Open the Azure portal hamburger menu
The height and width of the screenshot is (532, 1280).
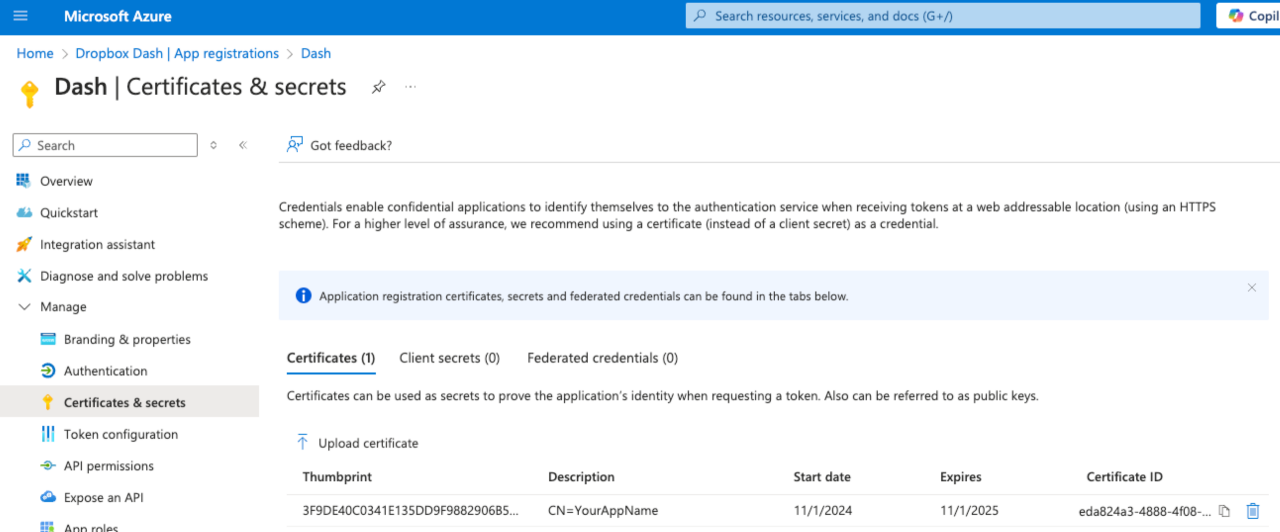21,16
